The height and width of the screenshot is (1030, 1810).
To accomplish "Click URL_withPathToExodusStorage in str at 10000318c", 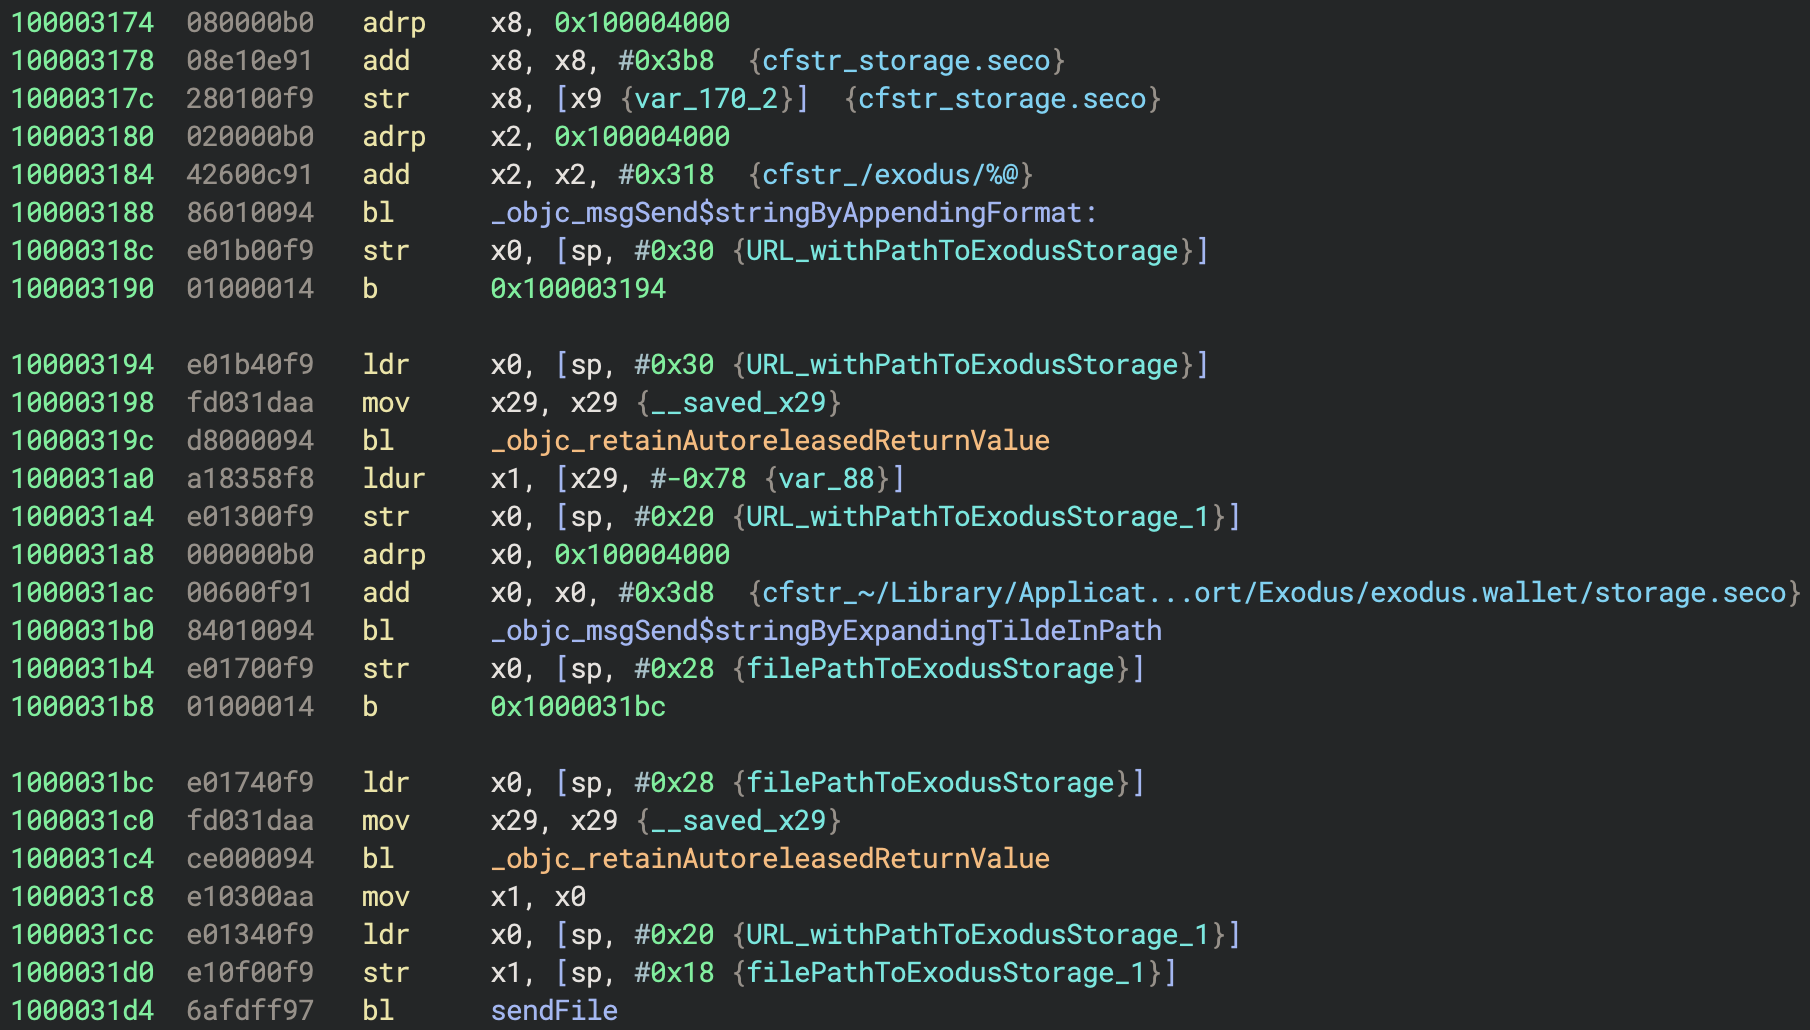I will pos(962,250).
